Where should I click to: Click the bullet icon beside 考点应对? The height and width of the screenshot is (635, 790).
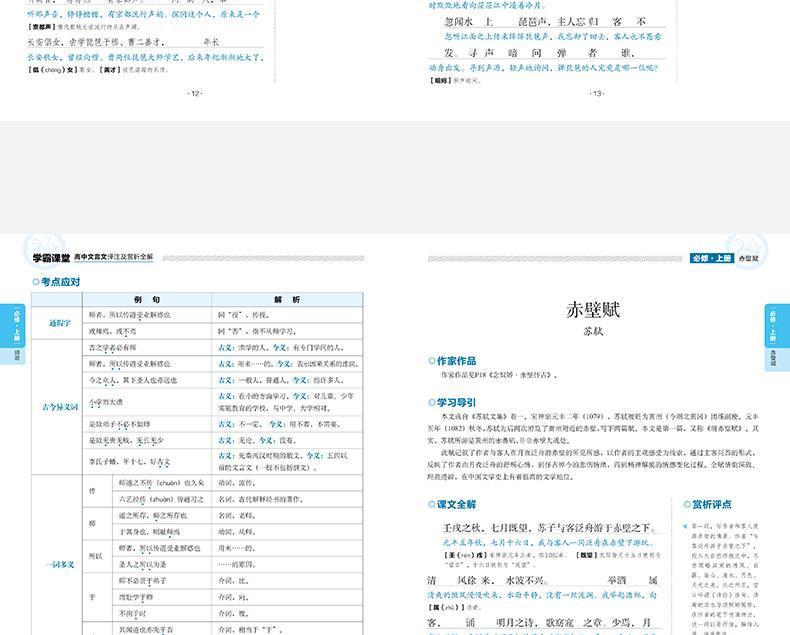[35, 282]
